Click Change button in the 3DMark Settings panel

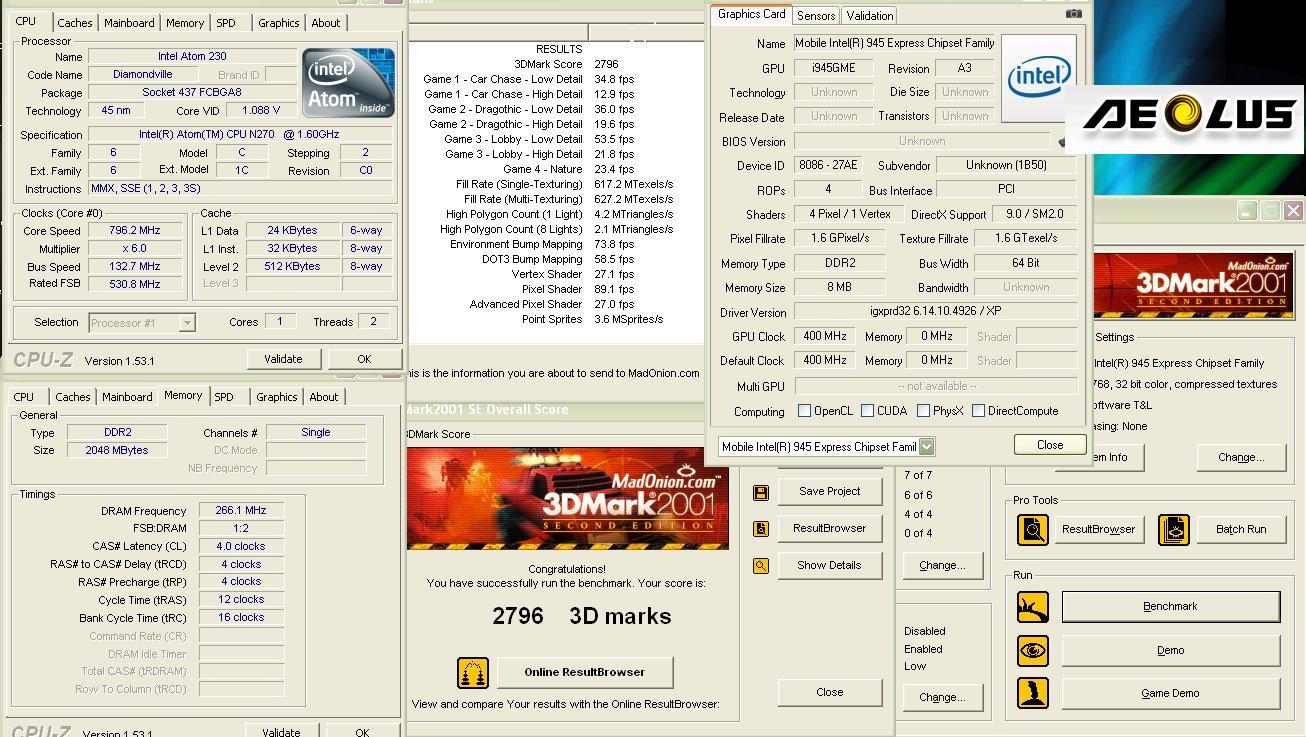coord(1242,457)
